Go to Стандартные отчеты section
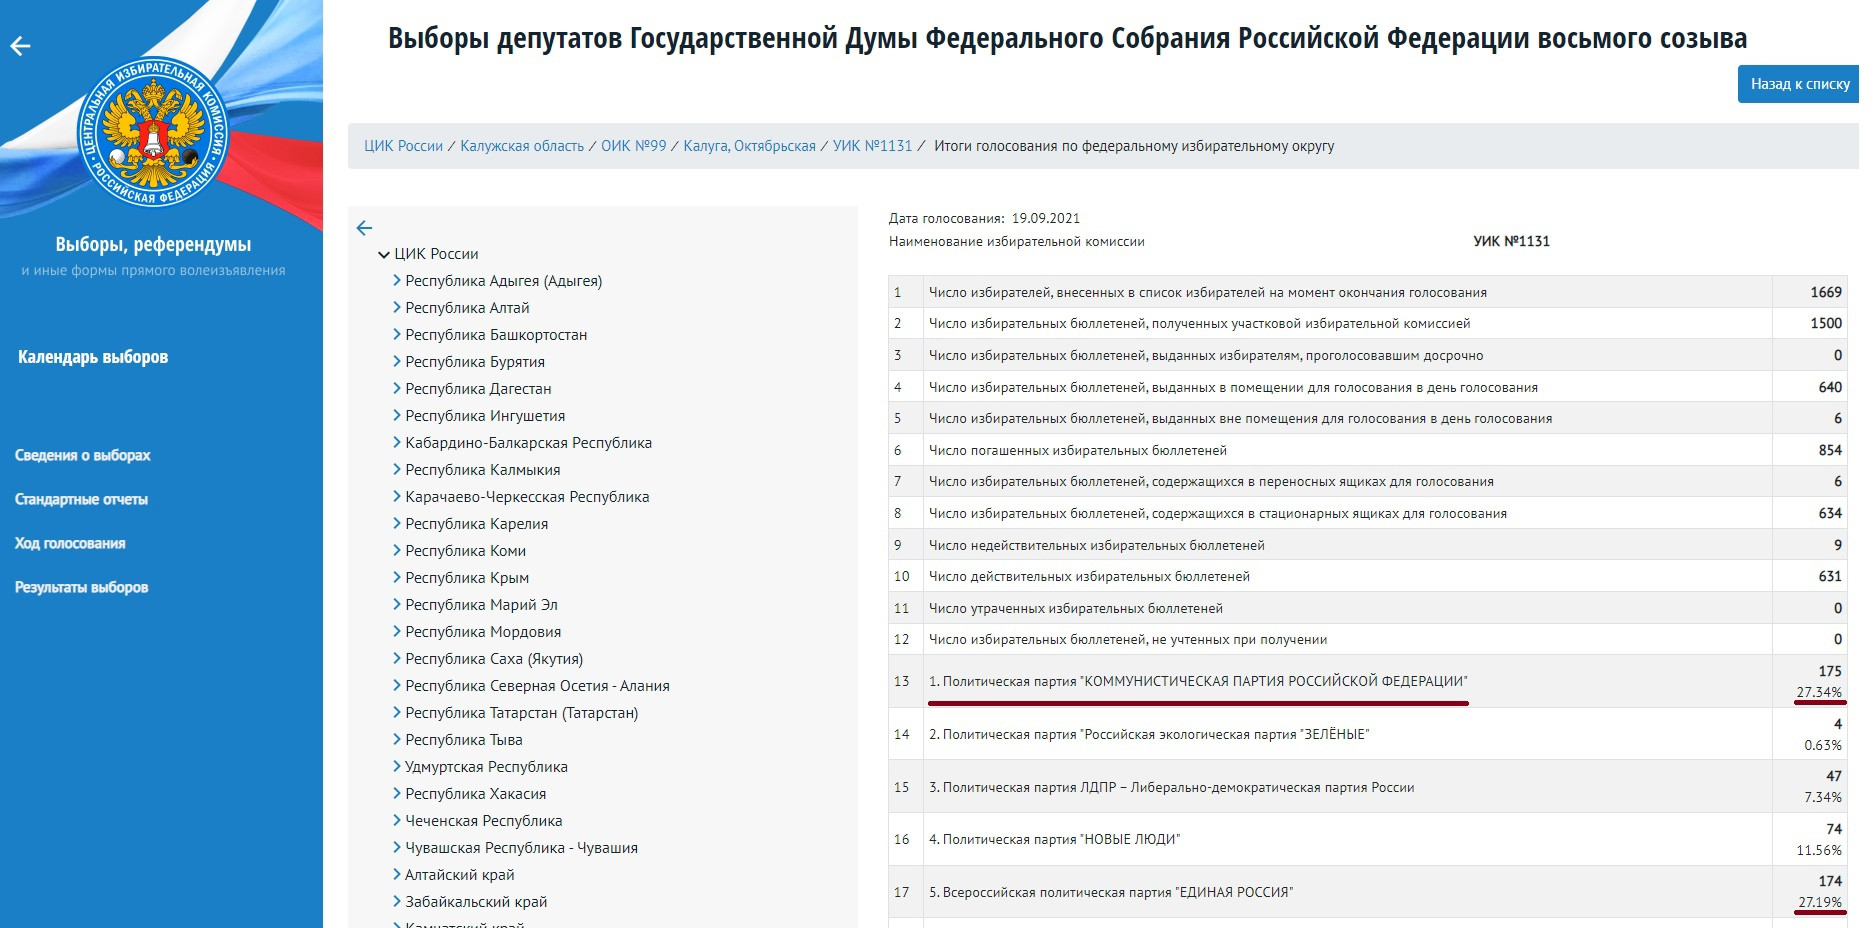 tap(81, 499)
